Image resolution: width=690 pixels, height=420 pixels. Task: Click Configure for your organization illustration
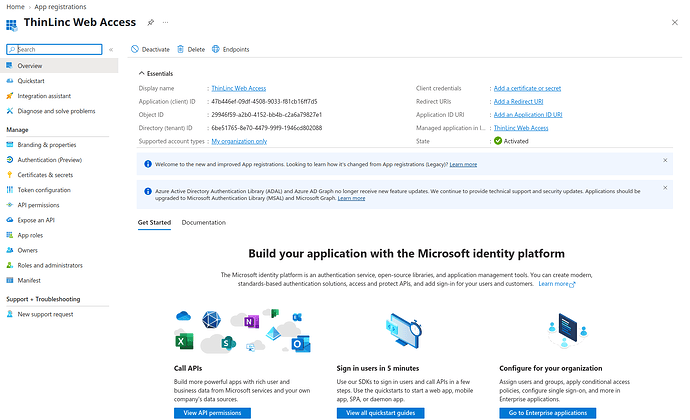point(568,330)
